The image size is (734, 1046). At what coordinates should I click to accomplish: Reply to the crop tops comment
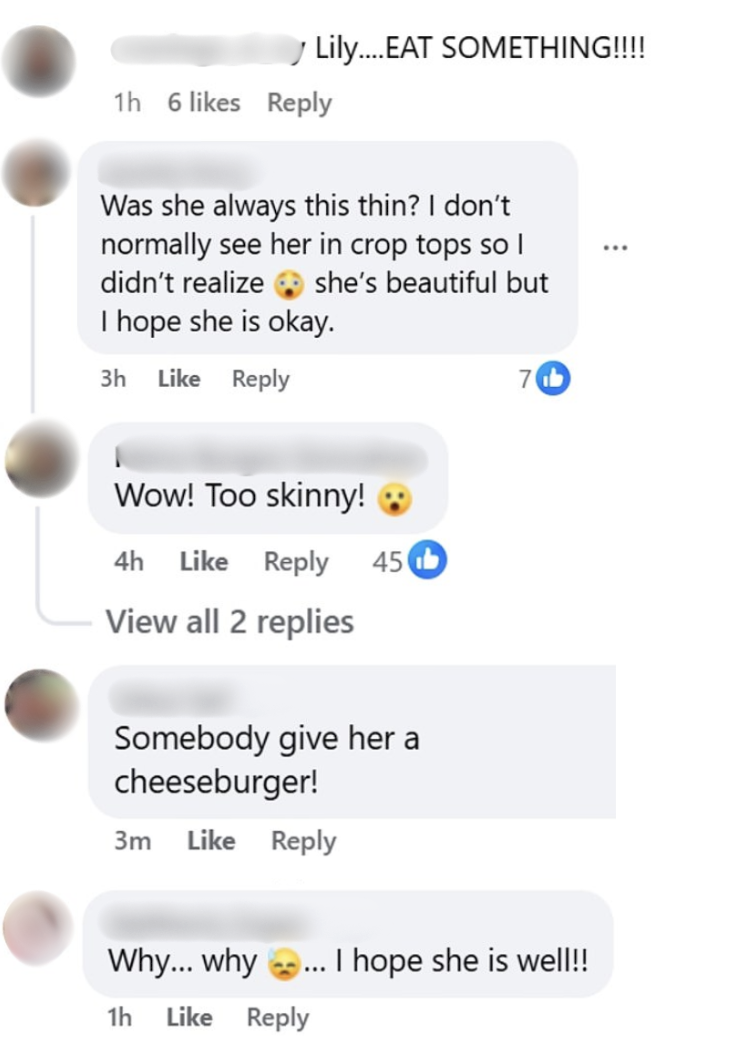point(260,379)
